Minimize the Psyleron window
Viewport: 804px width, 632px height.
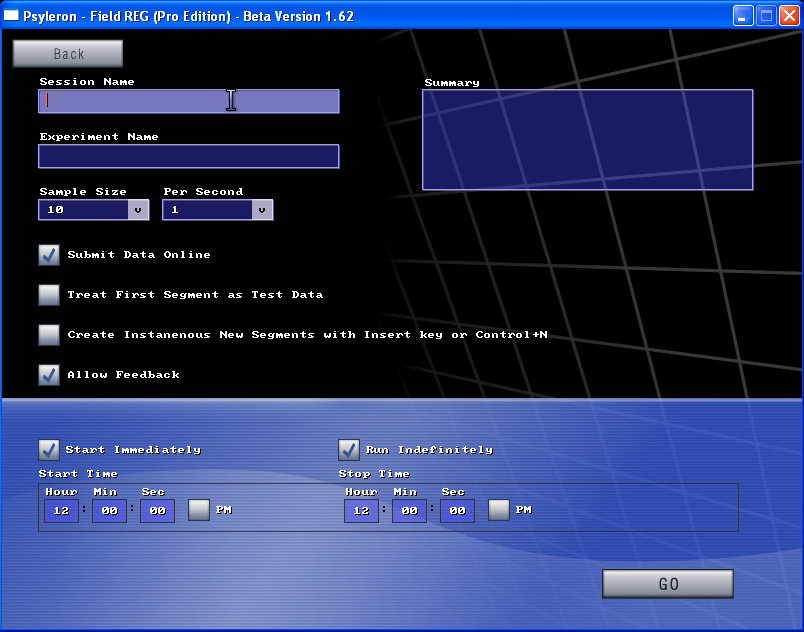click(743, 15)
